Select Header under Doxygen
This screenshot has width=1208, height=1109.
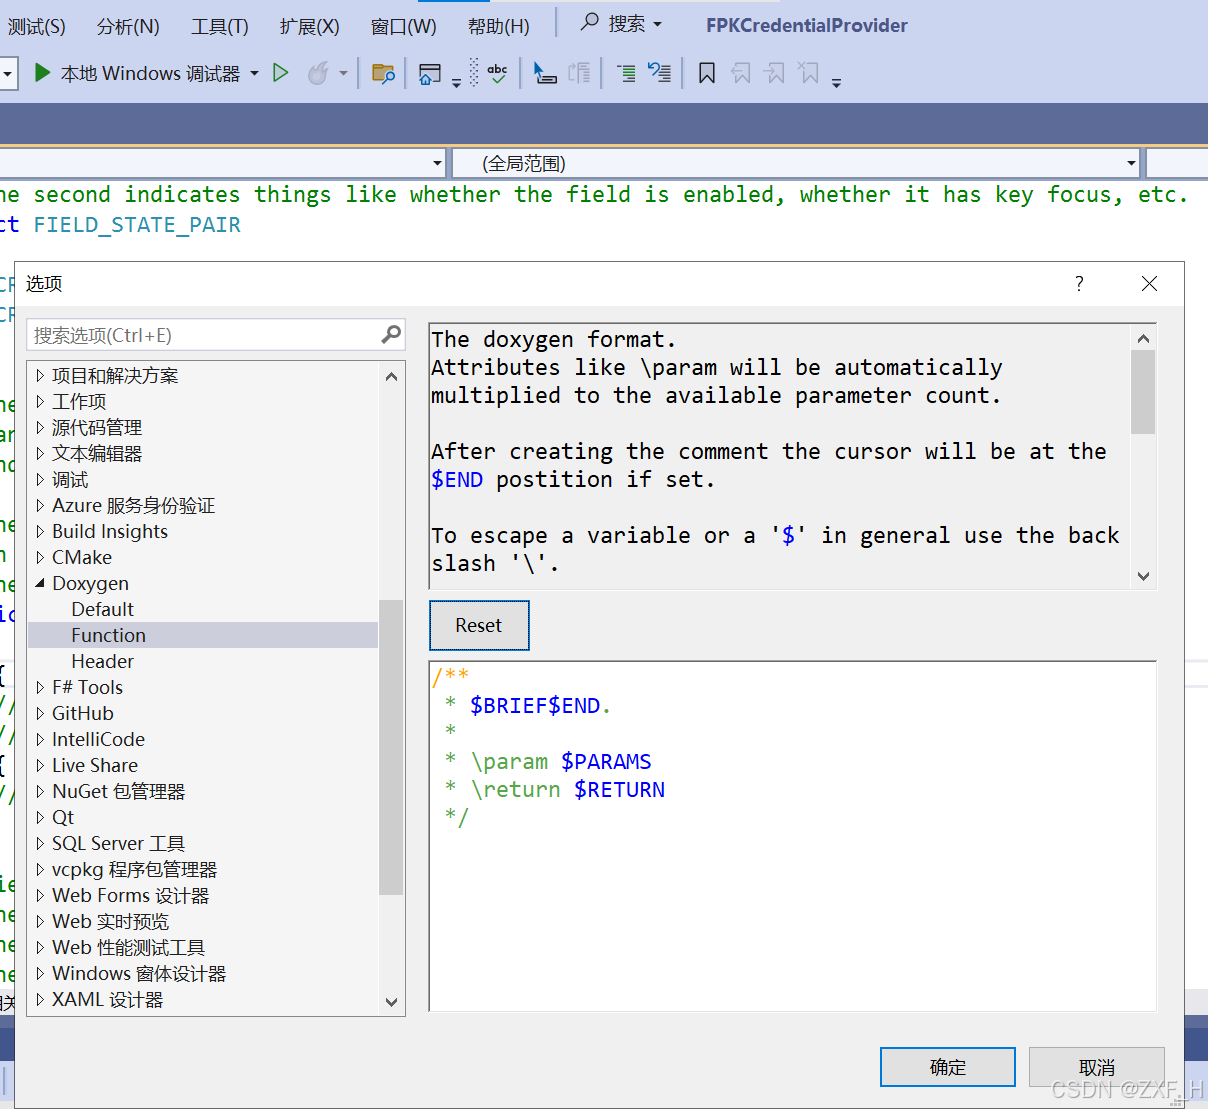[102, 662]
